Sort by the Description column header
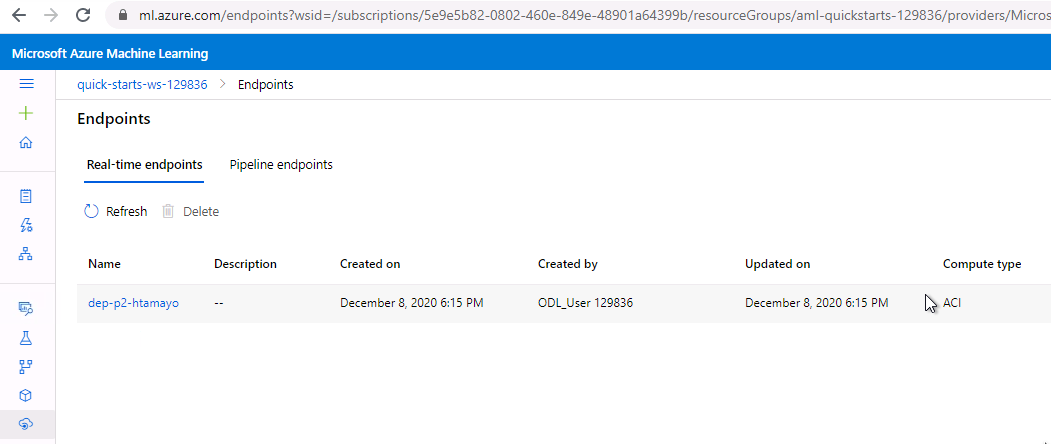 (245, 264)
